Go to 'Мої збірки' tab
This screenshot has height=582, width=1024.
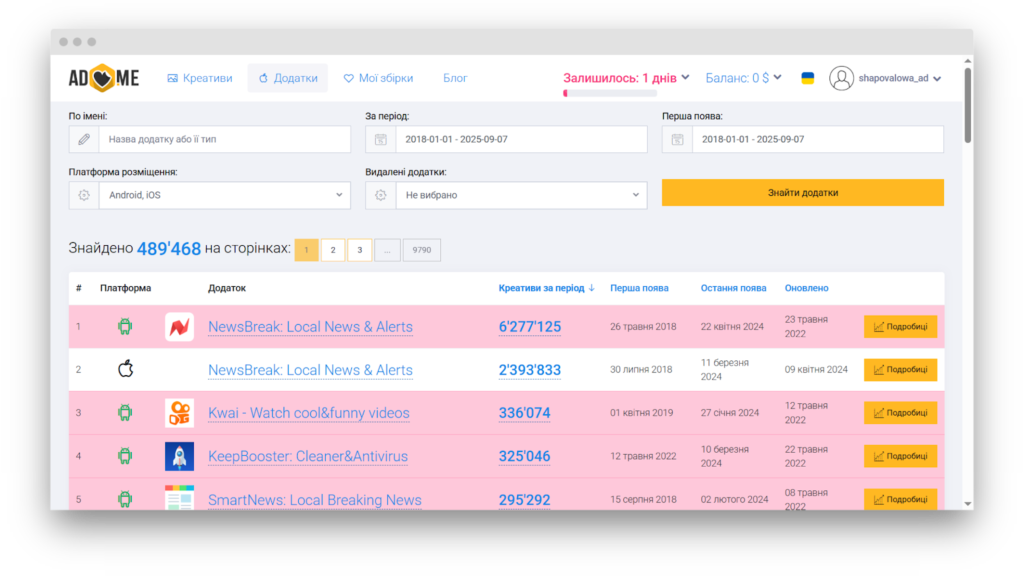[x=378, y=78]
